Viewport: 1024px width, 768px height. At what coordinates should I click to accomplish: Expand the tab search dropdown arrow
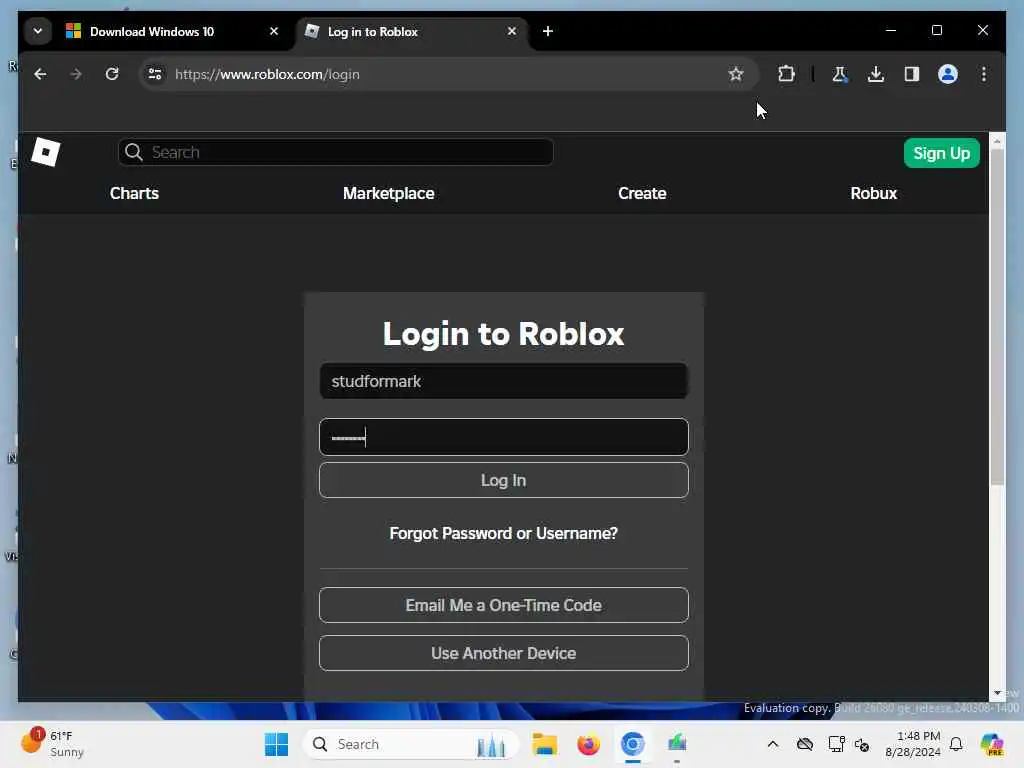coord(38,31)
